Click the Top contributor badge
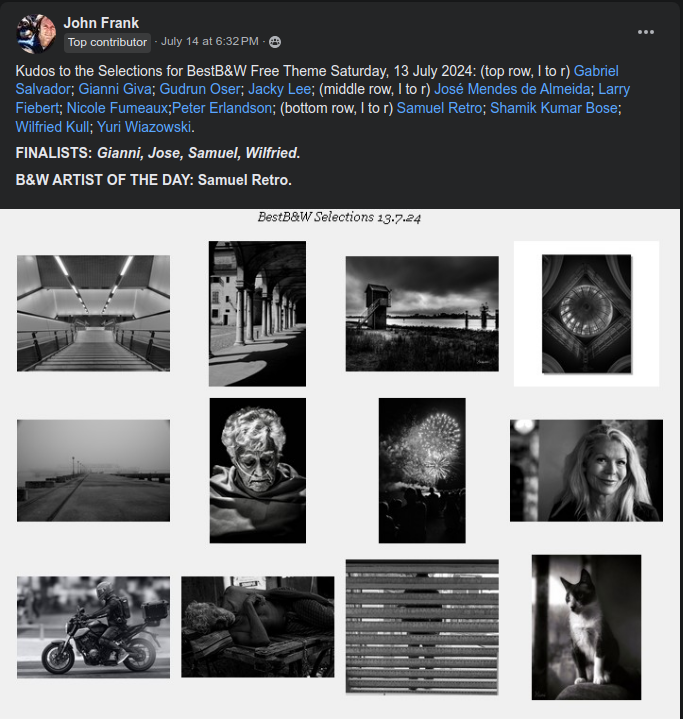This screenshot has height=719, width=683. [x=107, y=42]
